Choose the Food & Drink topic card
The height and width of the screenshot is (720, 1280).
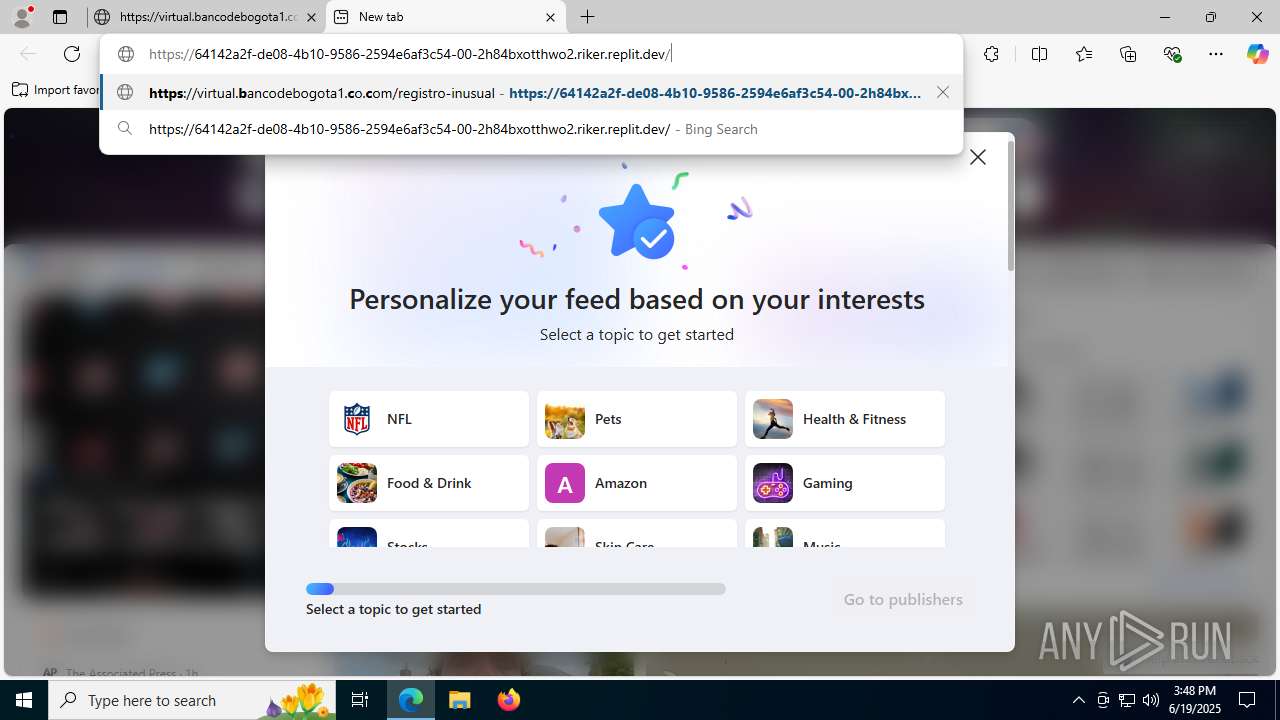[x=429, y=483]
